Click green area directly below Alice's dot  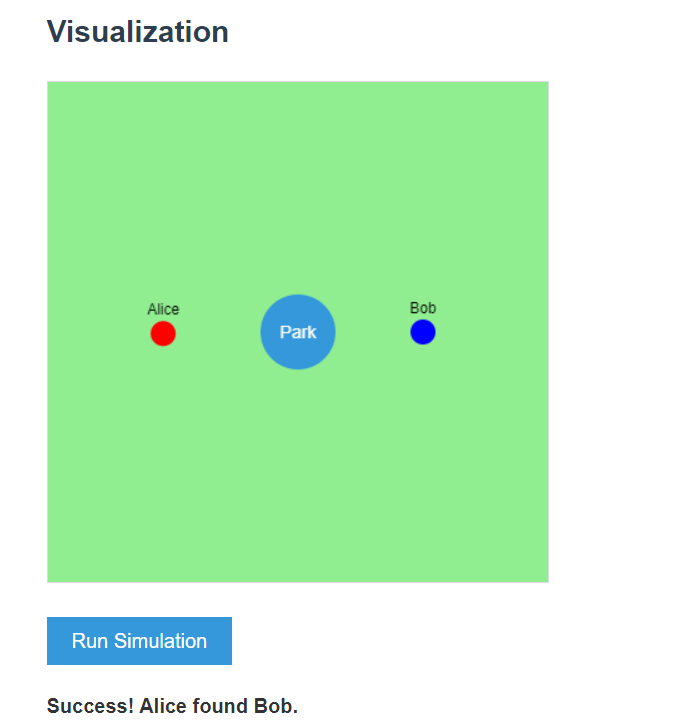pyautogui.click(x=163, y=400)
